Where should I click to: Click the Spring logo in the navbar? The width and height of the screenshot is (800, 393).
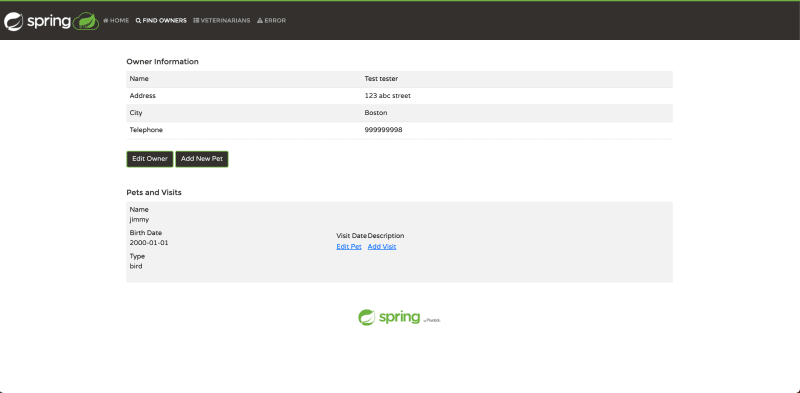click(x=37, y=21)
